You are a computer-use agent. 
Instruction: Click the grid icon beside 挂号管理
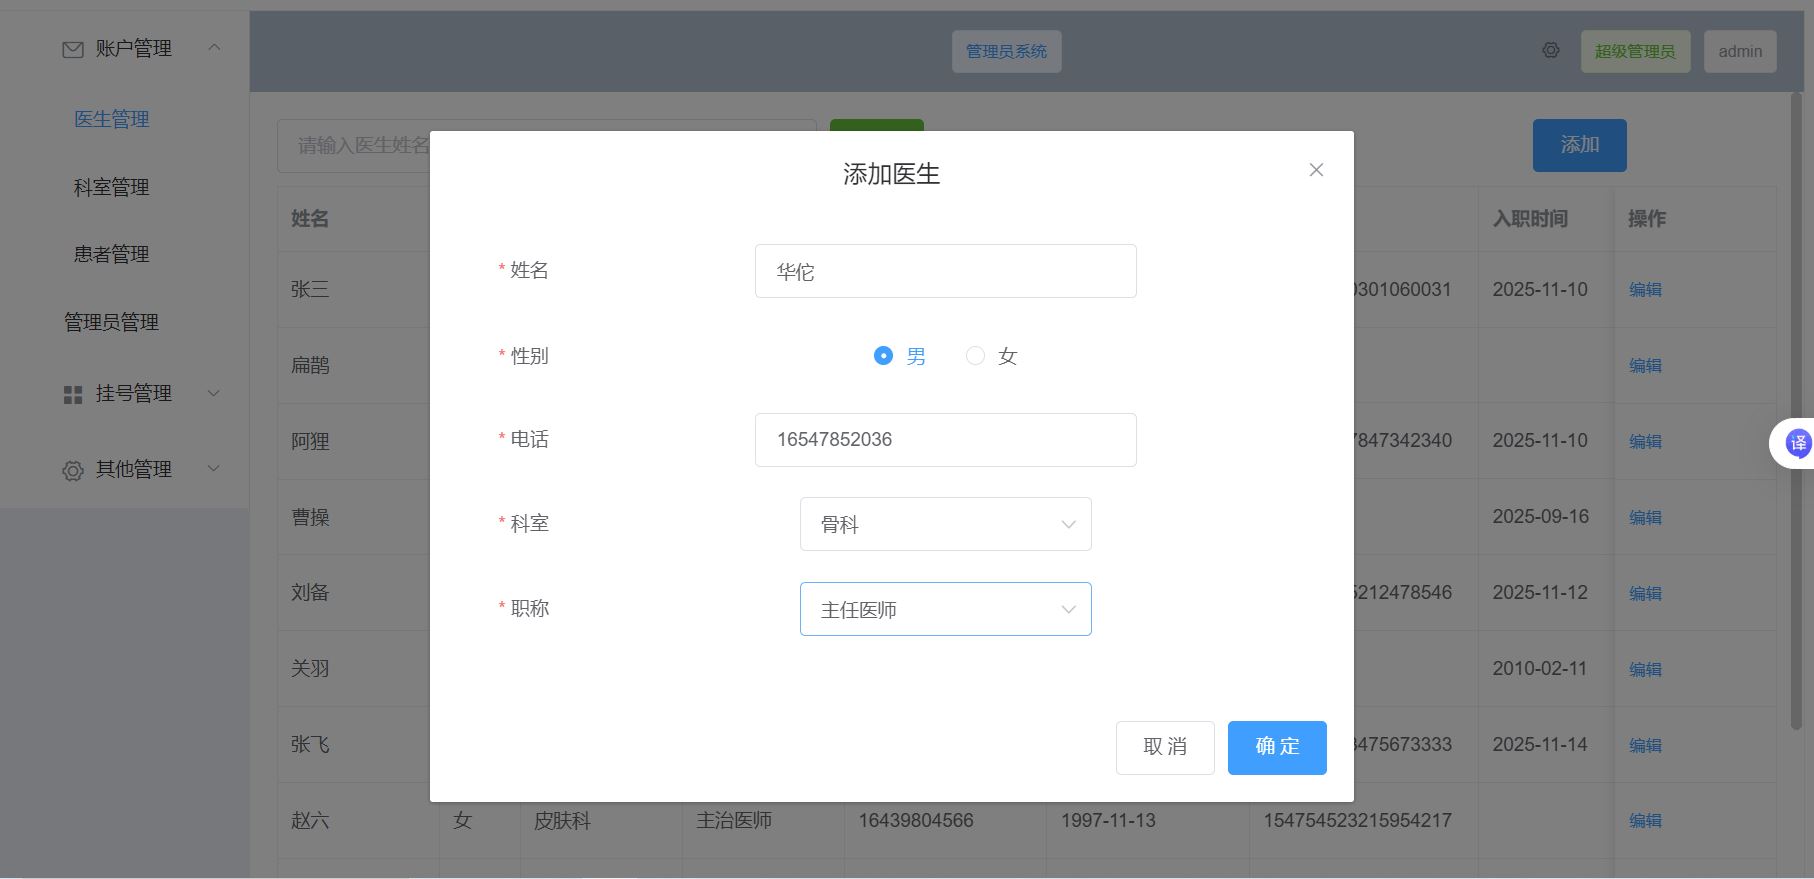coord(73,395)
